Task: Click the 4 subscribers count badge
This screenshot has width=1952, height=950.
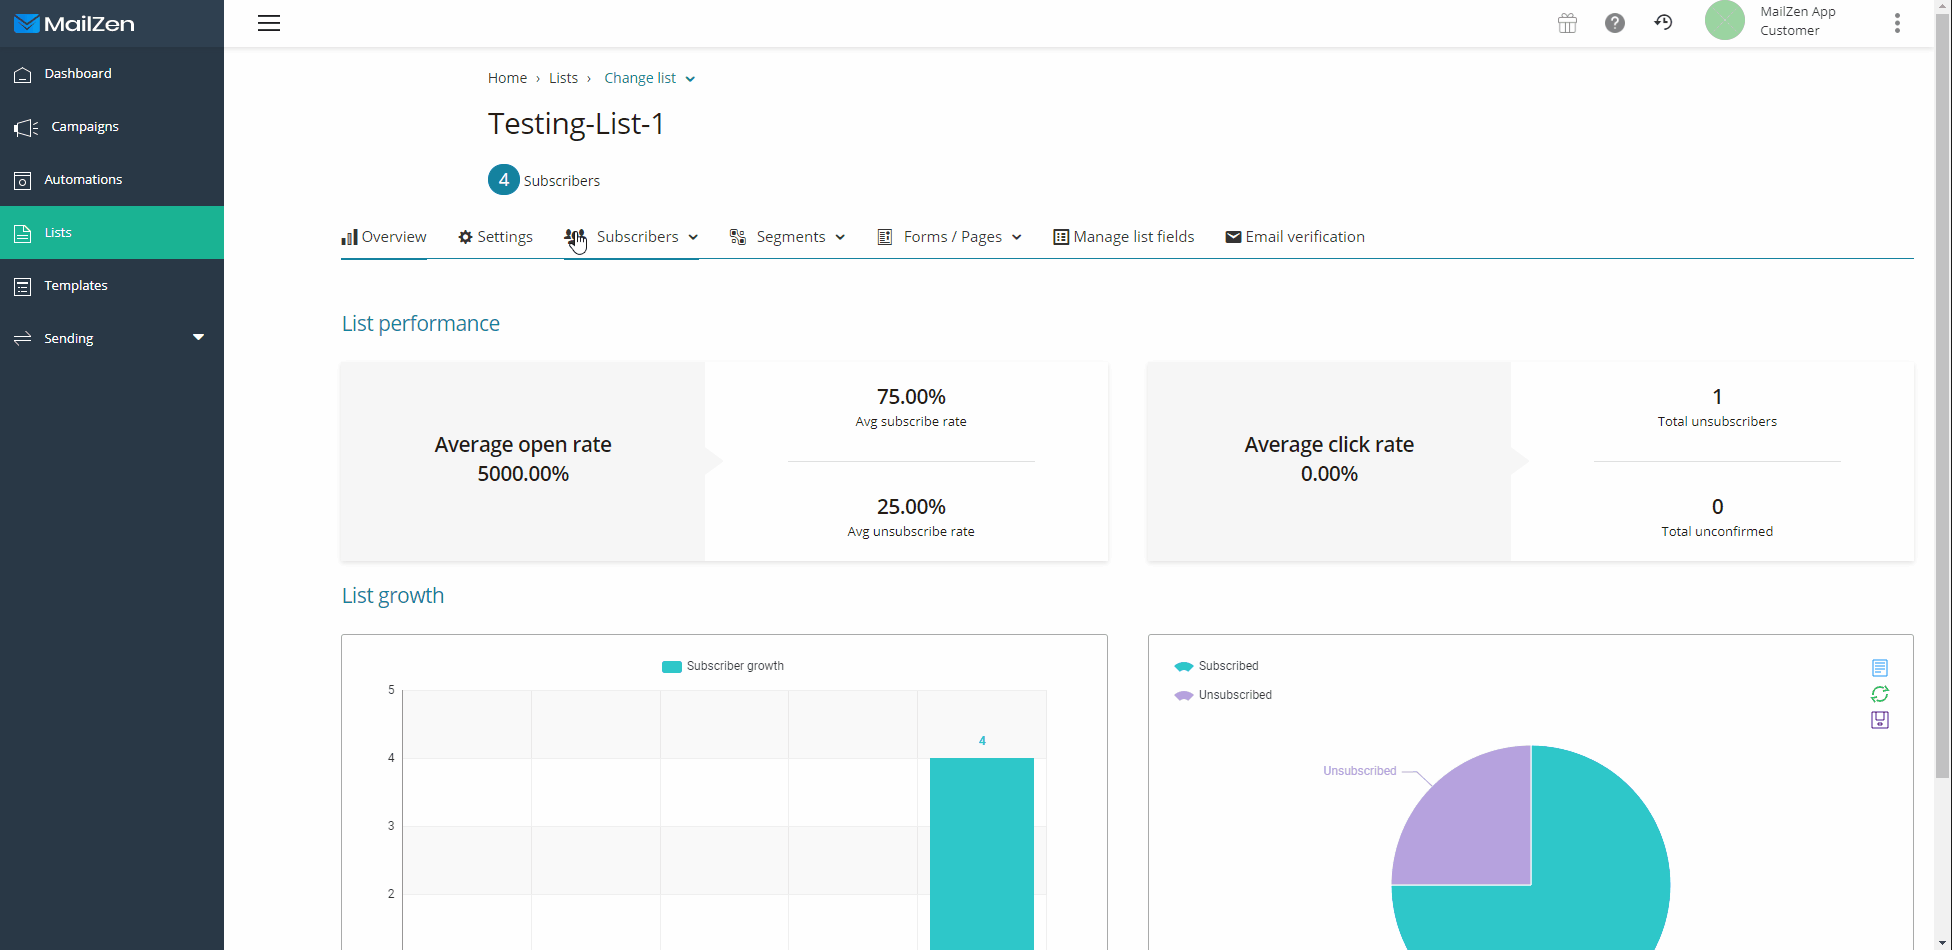Action: [x=504, y=180]
